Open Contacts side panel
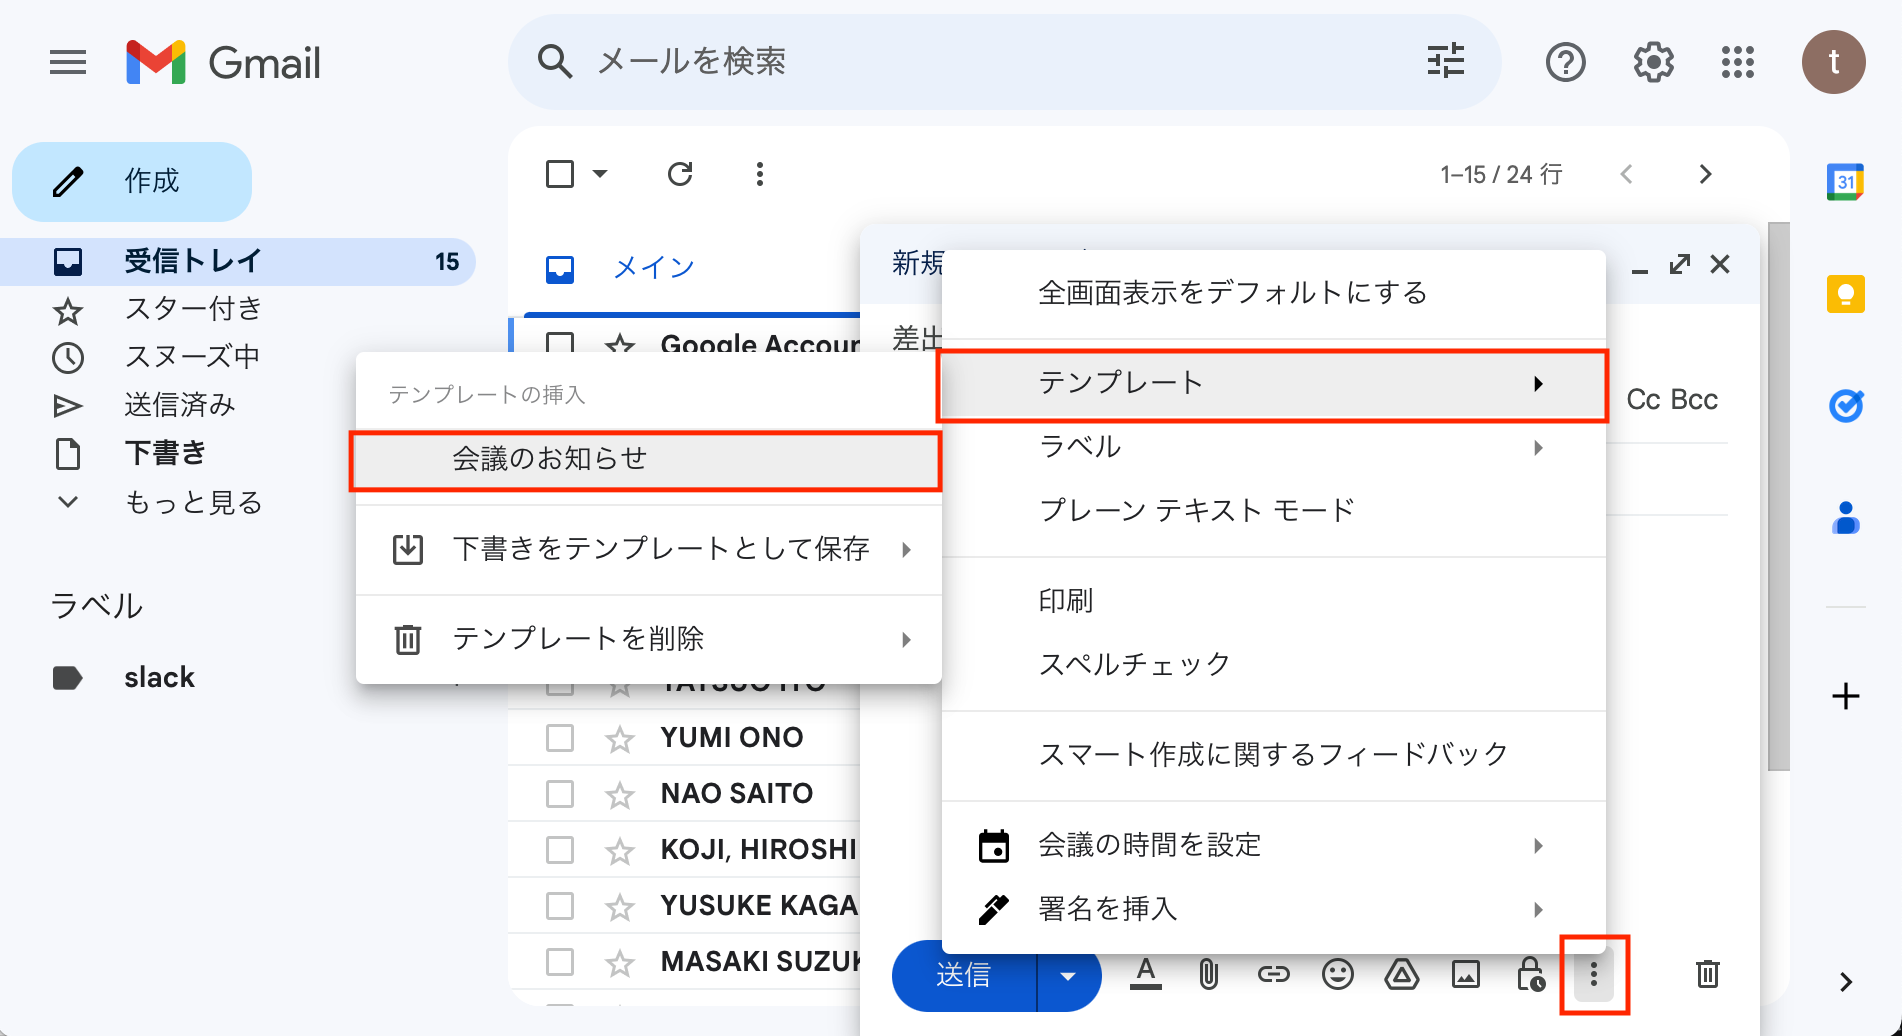The width and height of the screenshot is (1902, 1036). click(x=1845, y=518)
